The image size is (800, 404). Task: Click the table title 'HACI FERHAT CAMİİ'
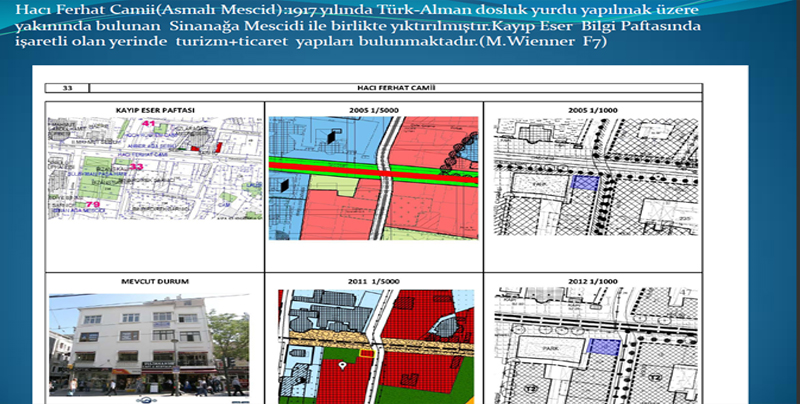point(371,88)
